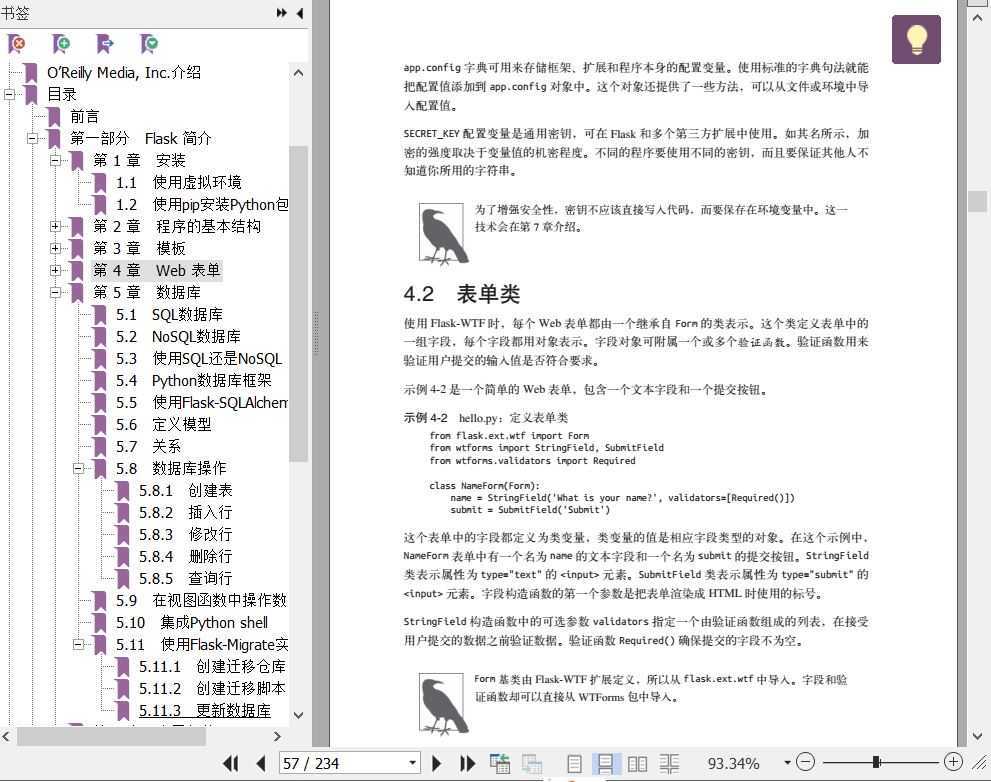Collapse the 第一部分 Flask 简介 node
The width and height of the screenshot is (991, 782).
[32, 138]
